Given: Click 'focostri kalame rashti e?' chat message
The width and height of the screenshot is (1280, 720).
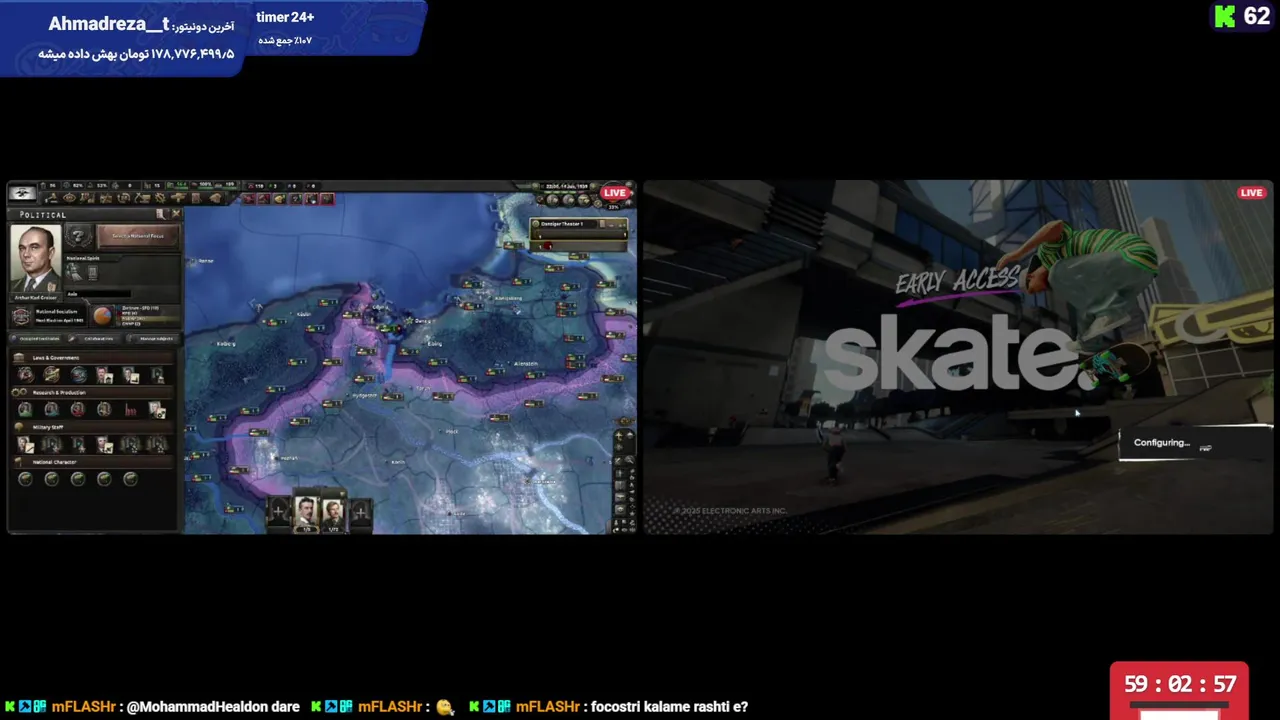Looking at the screenshot, I should [669, 707].
